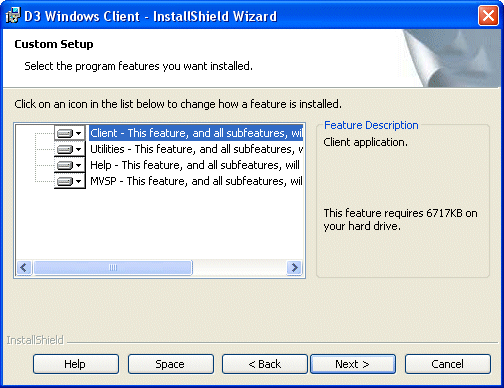504x388 pixels.
Task: Click the 'Client application.' description text
Action: click(365, 142)
